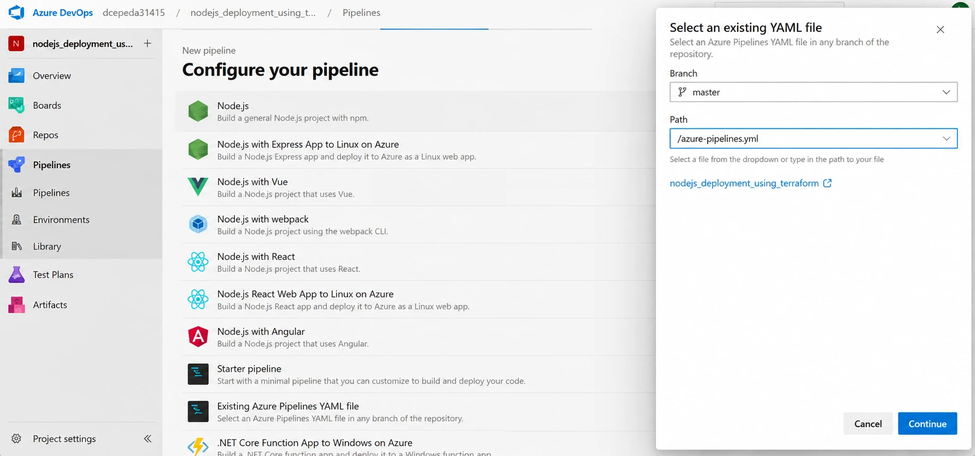Click the external link icon beside repository name
Viewport: 975px width, 456px height.
[827, 184]
